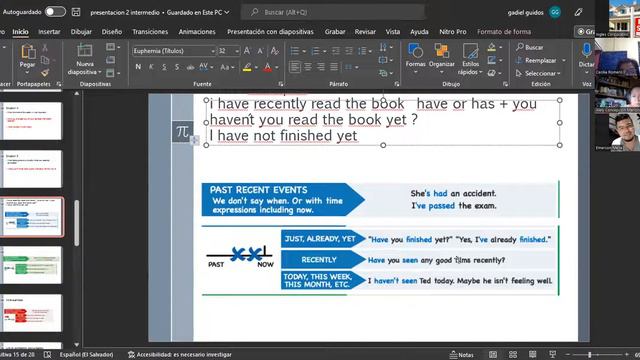640x360 pixels.
Task: Click the Español (El Salvador) language indicator
Action: click(x=86, y=355)
